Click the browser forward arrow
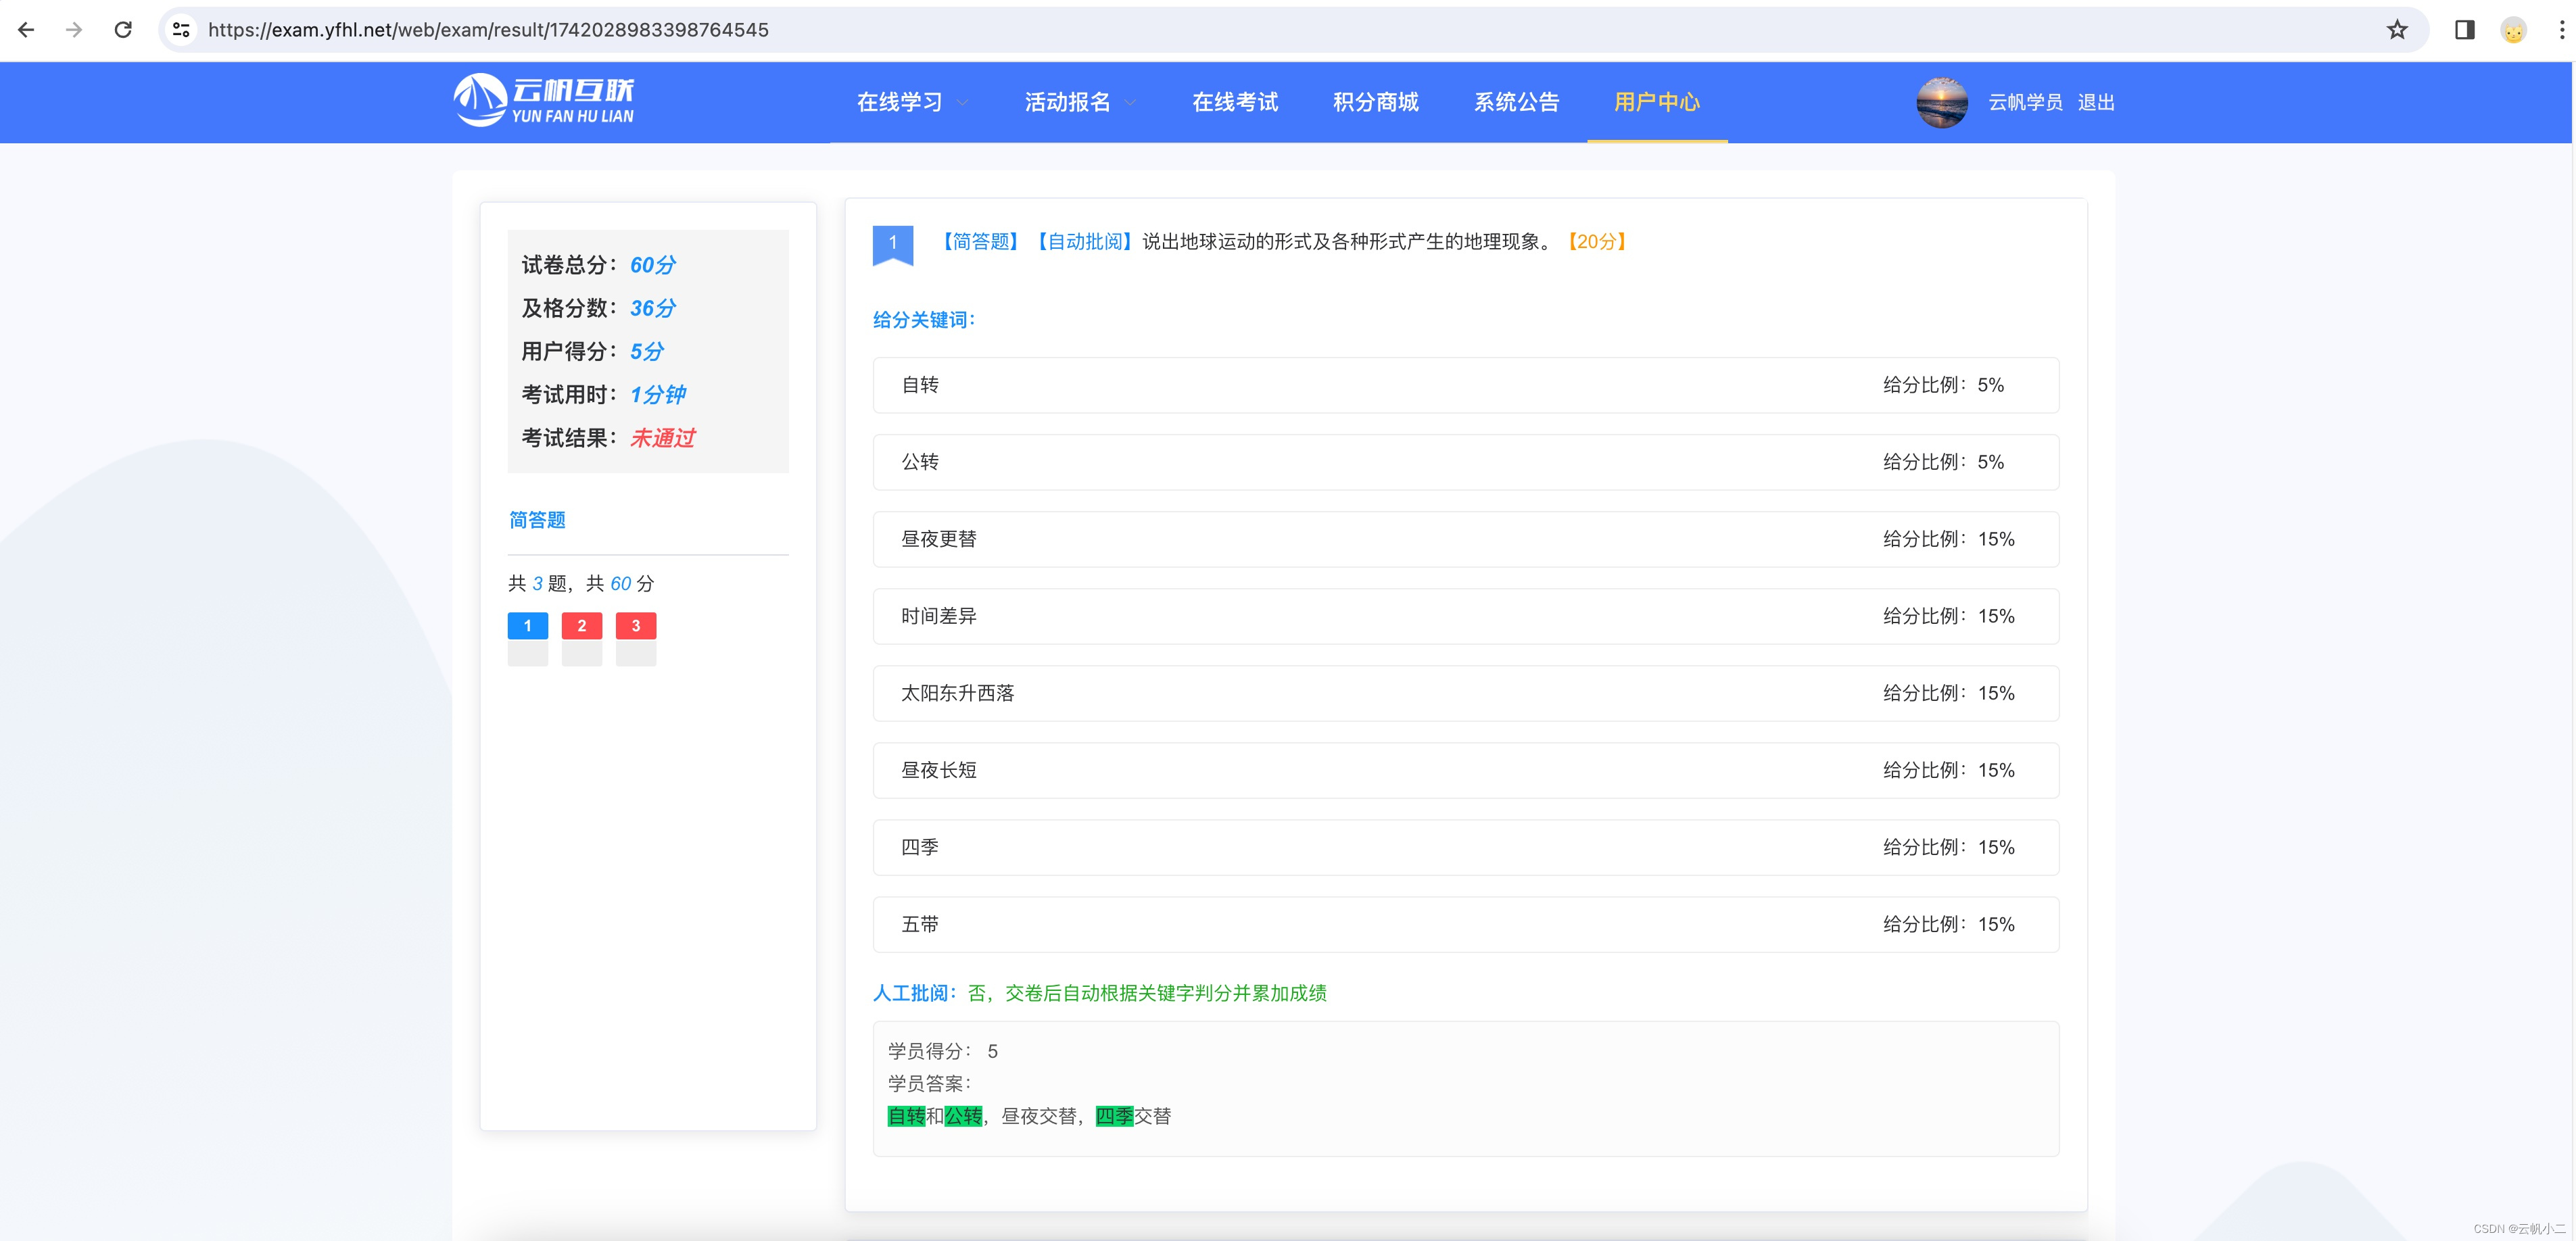This screenshot has height=1241, width=2576. click(x=74, y=30)
